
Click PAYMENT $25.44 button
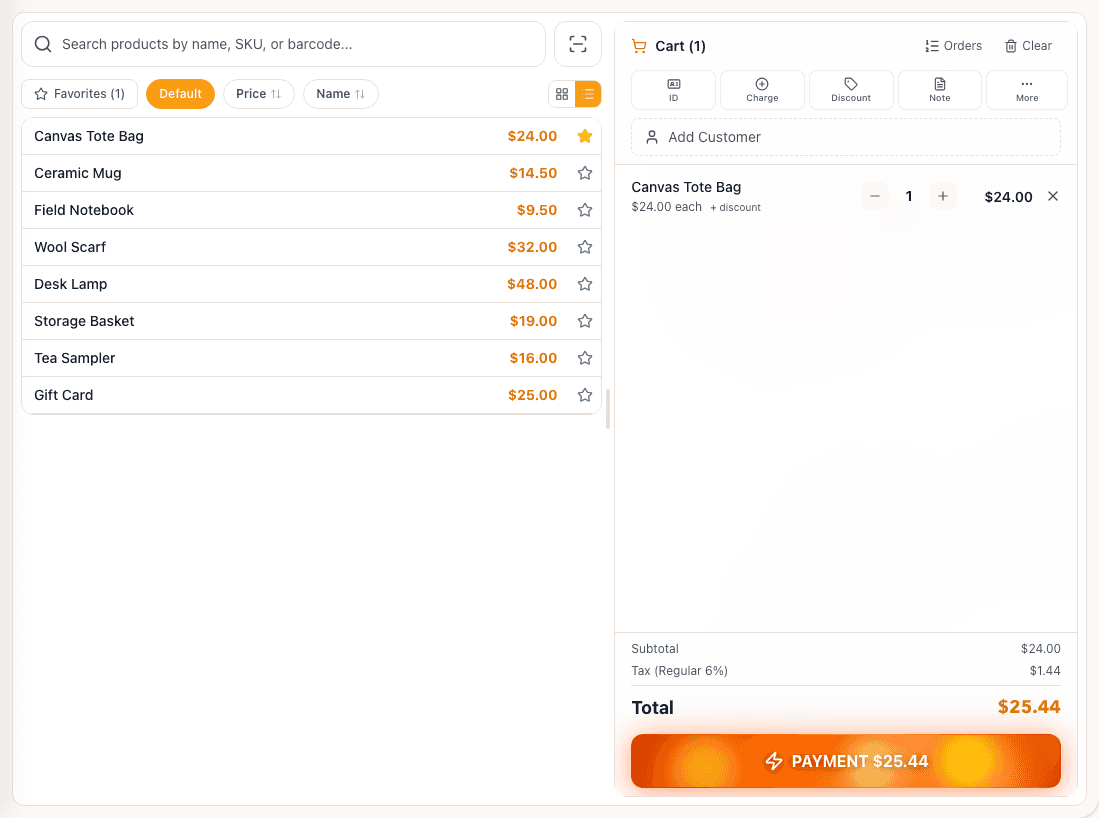846,761
